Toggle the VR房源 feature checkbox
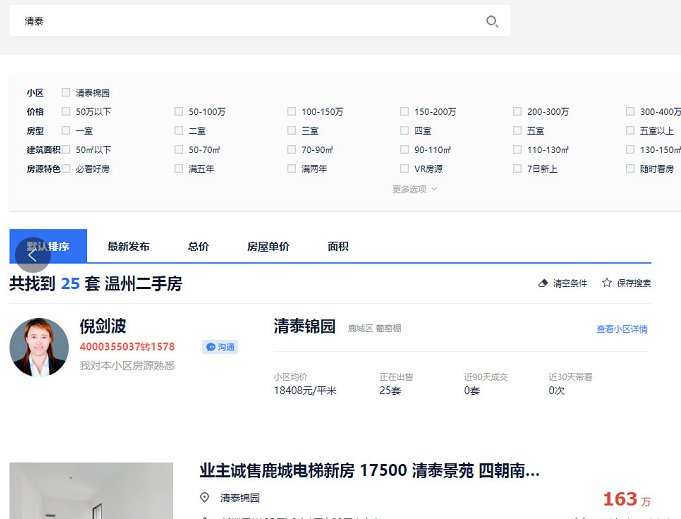The width and height of the screenshot is (681, 519). click(405, 169)
